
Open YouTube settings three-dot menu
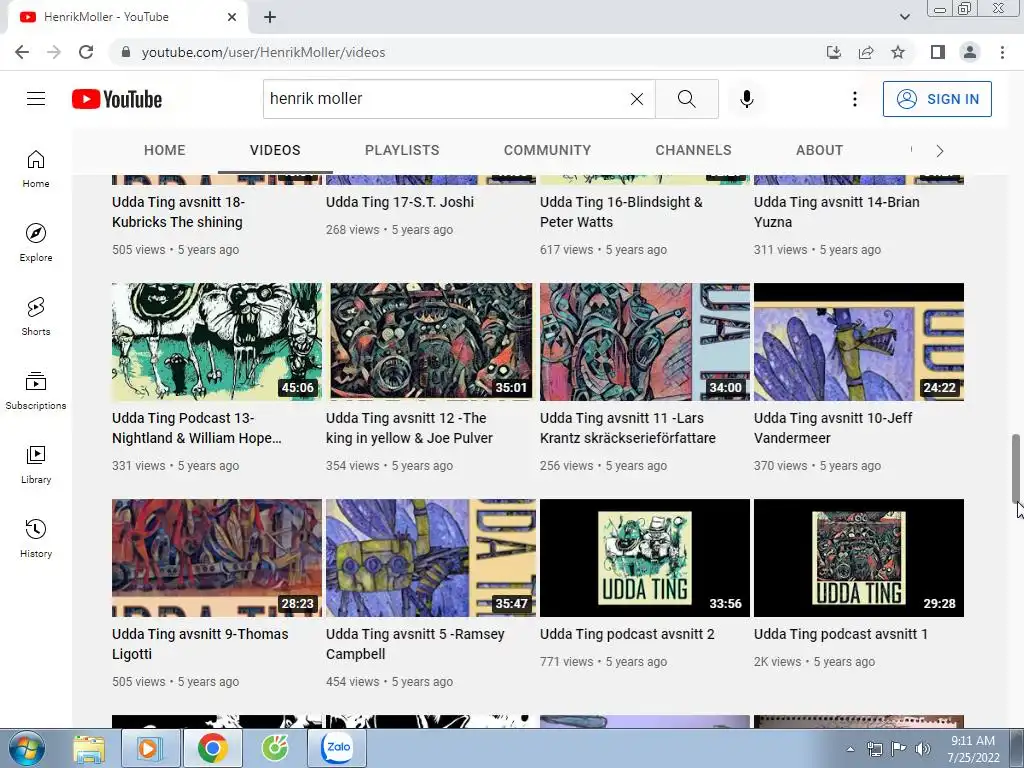click(x=854, y=99)
